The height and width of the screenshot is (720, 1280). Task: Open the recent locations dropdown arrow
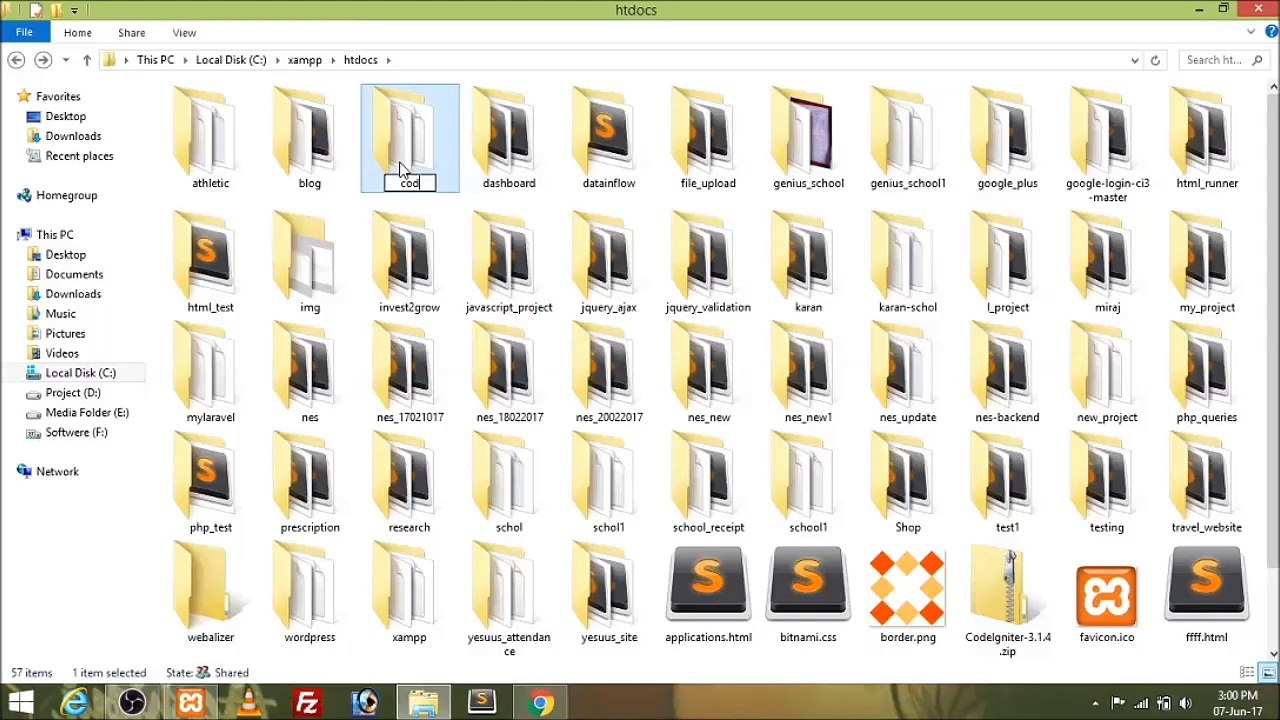65,60
